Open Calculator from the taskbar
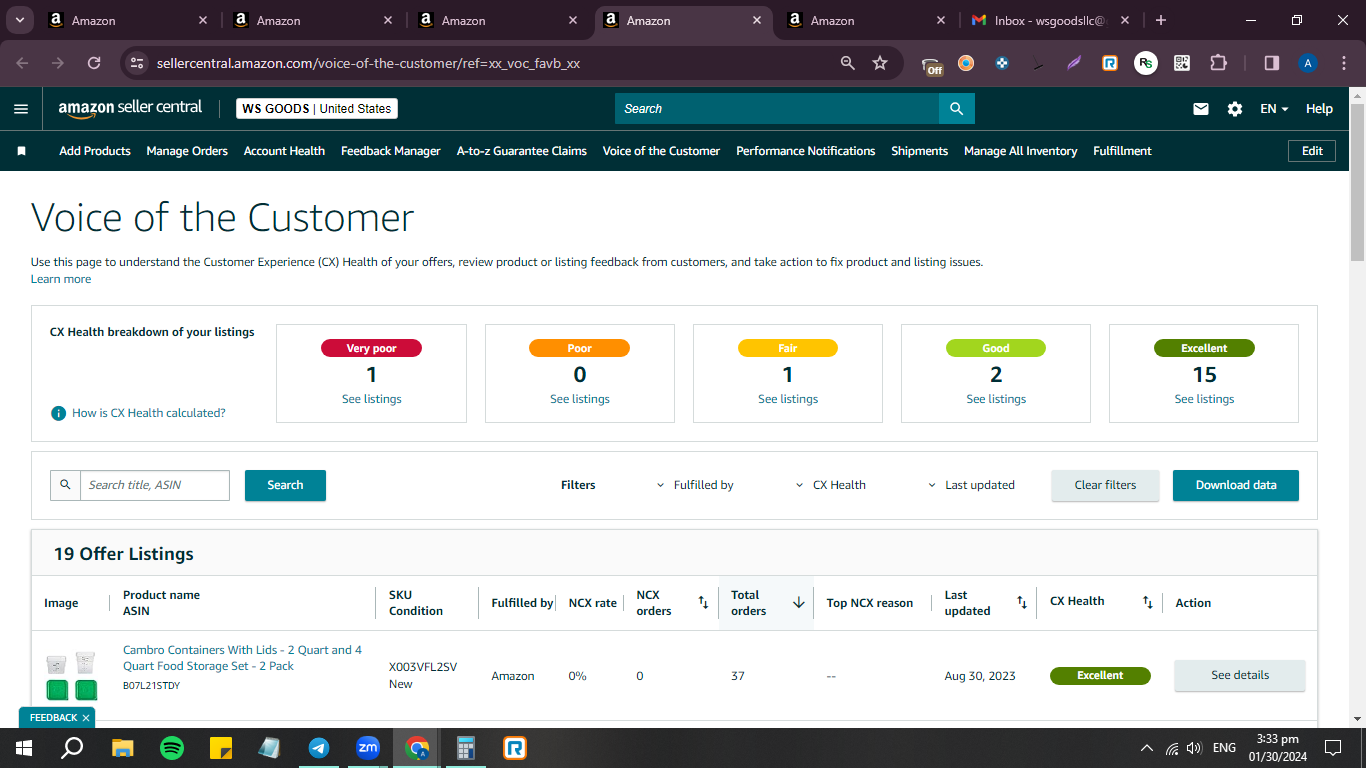 point(466,748)
